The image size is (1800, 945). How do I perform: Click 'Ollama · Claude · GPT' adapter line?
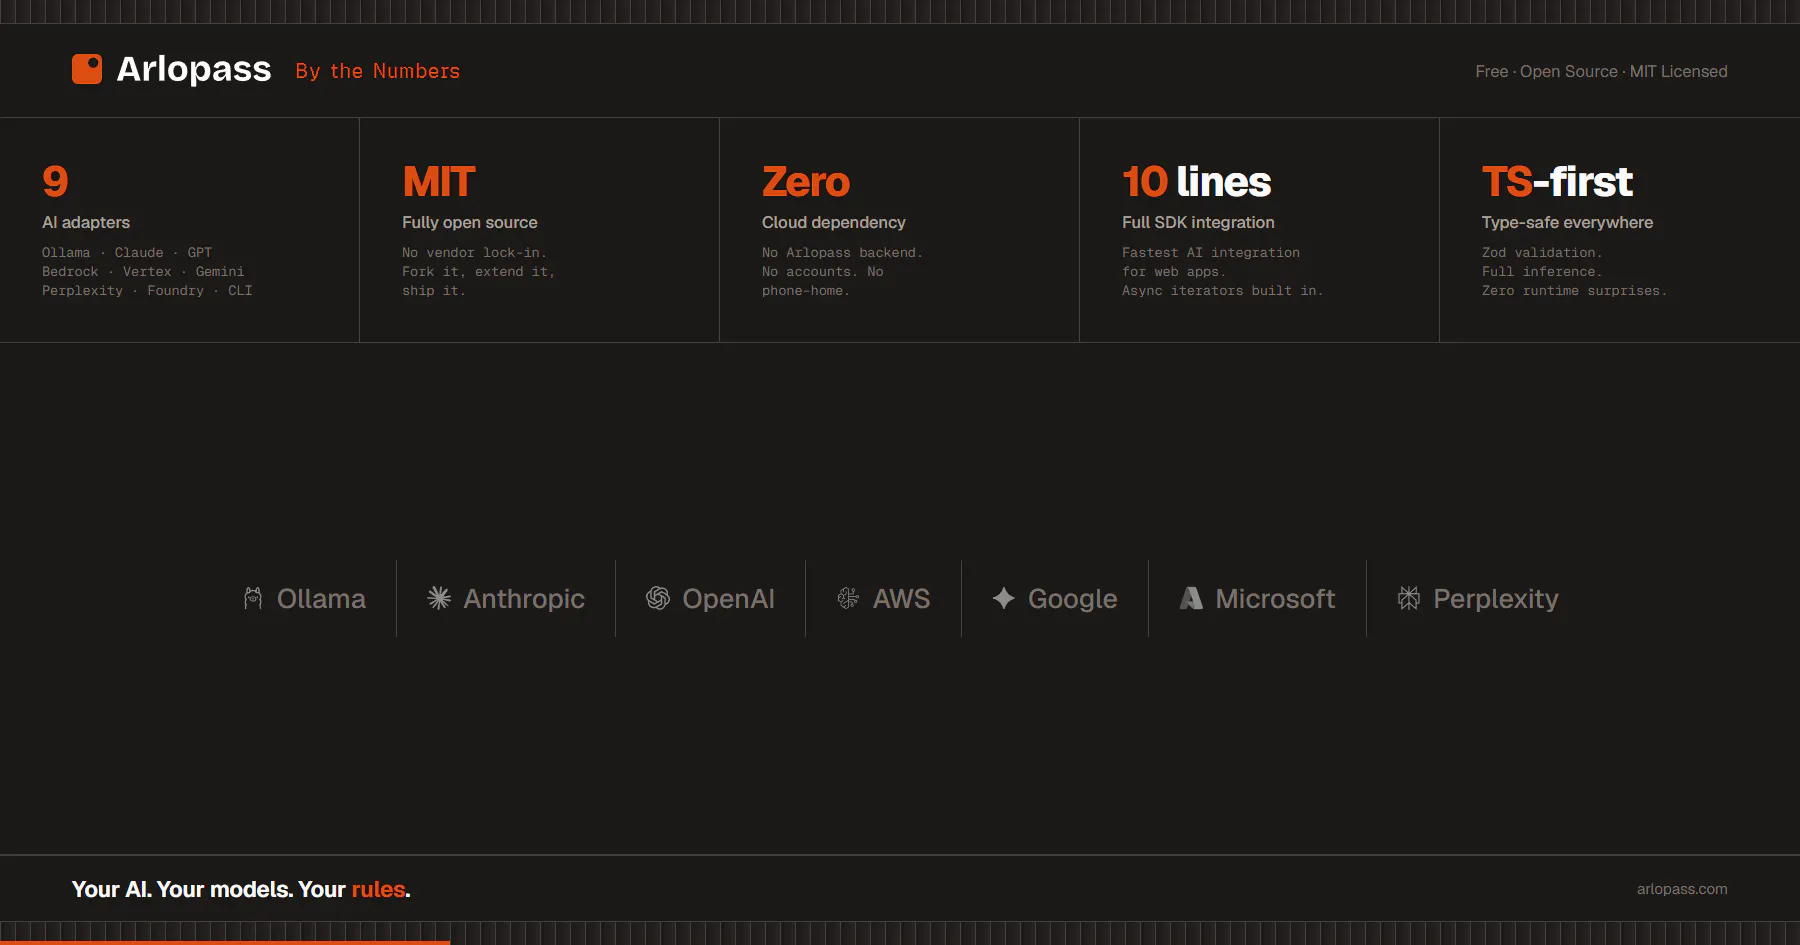click(127, 253)
